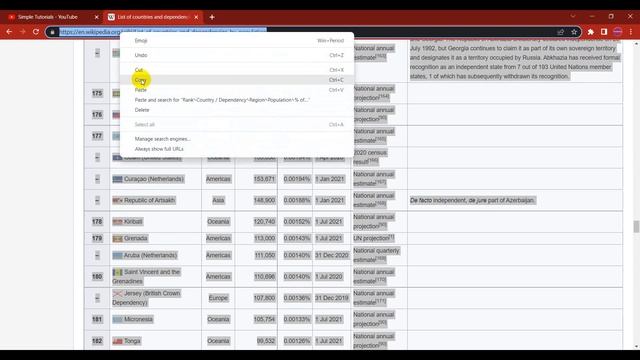This screenshot has height=360, width=640.
Task: Click Kiribati flag icon
Action: coord(118,221)
